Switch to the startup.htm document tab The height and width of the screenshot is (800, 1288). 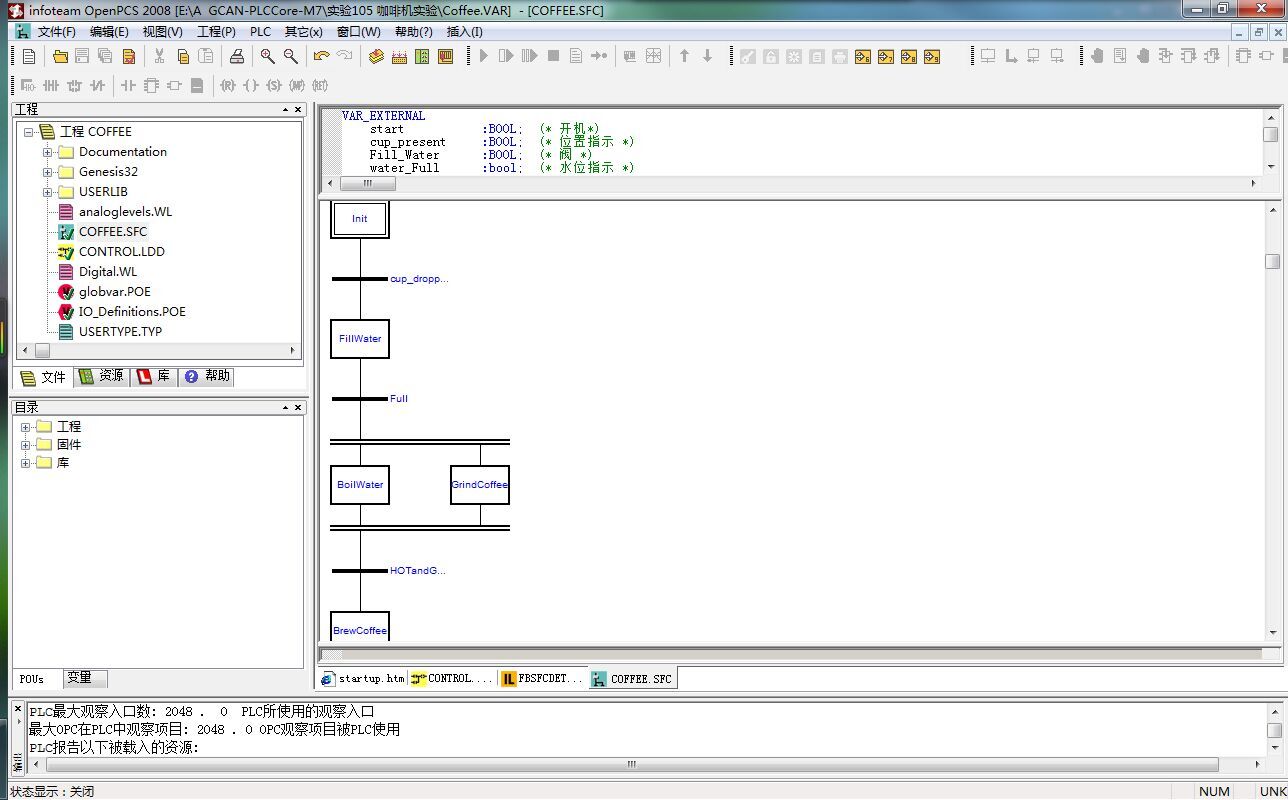pyautogui.click(x=363, y=678)
